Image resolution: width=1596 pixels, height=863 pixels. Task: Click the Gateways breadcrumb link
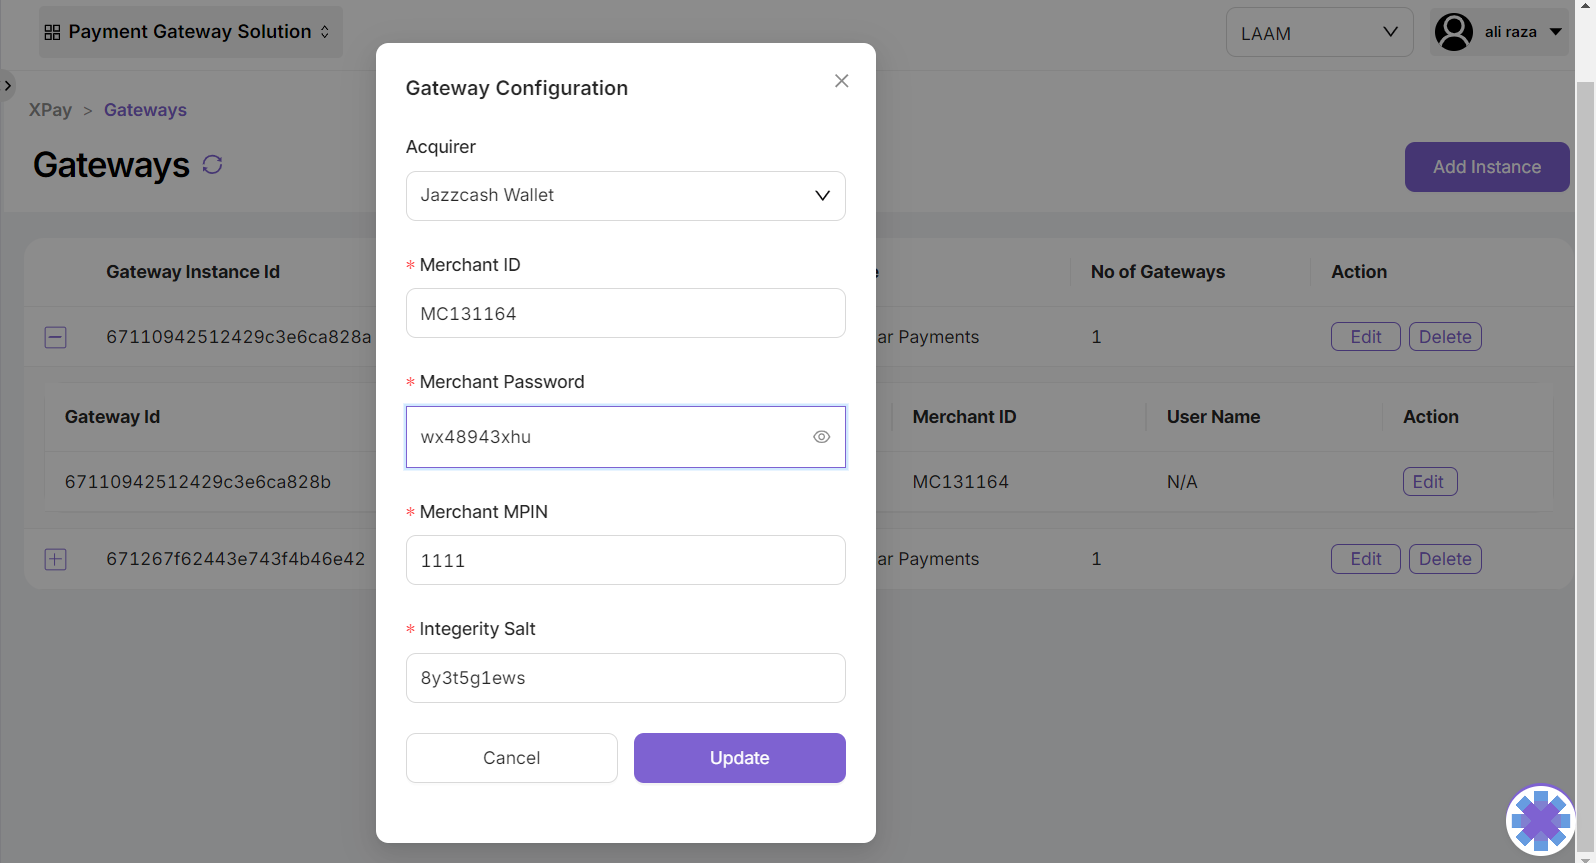pyautogui.click(x=145, y=110)
